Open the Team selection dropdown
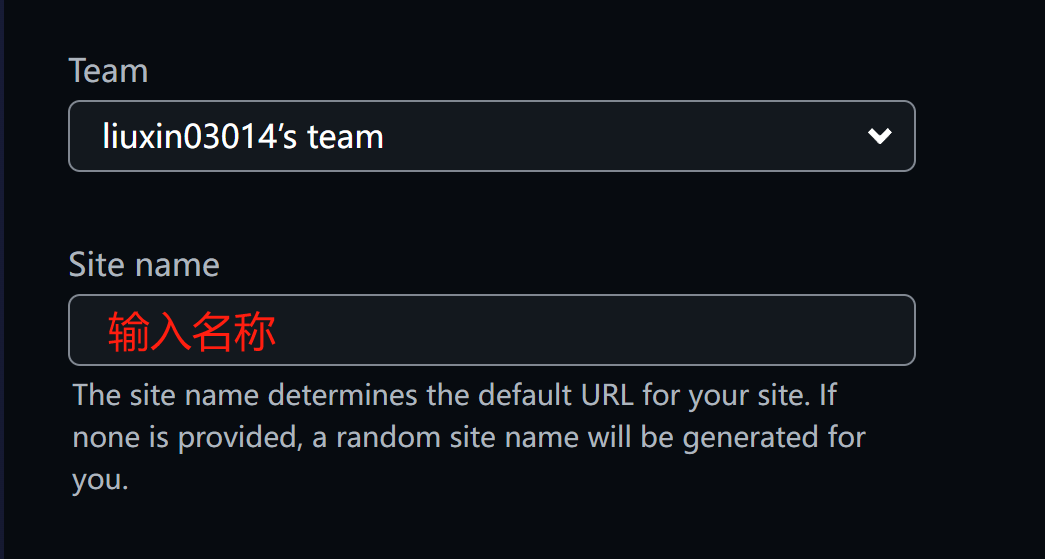1045x559 pixels. 492,136
